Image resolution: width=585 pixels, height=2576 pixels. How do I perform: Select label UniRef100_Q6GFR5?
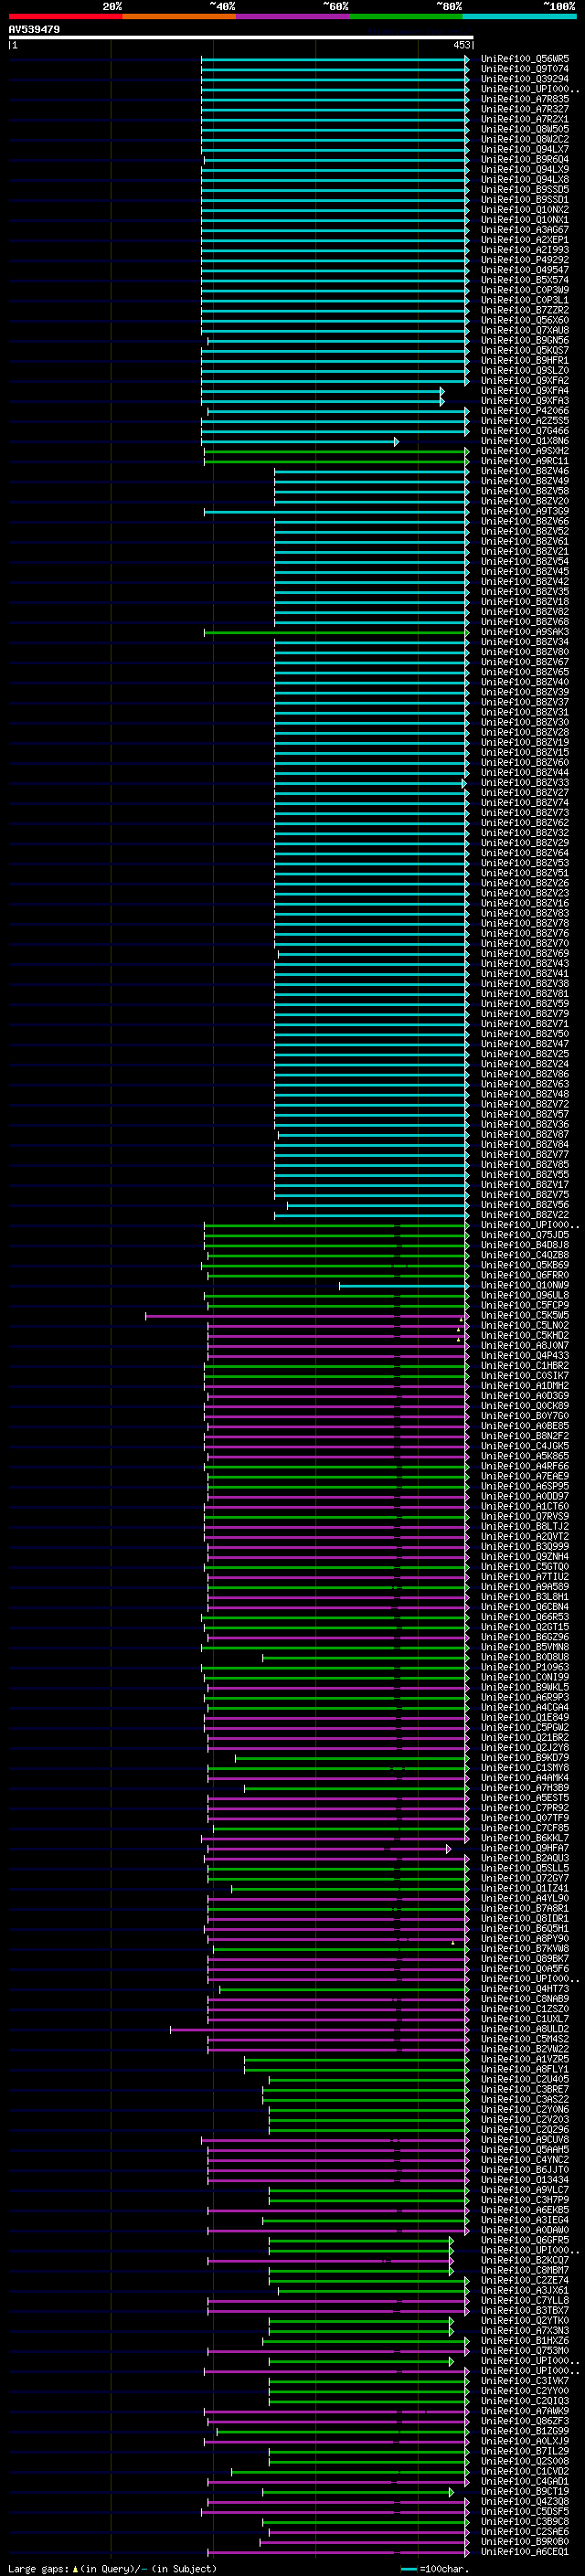525,2240
